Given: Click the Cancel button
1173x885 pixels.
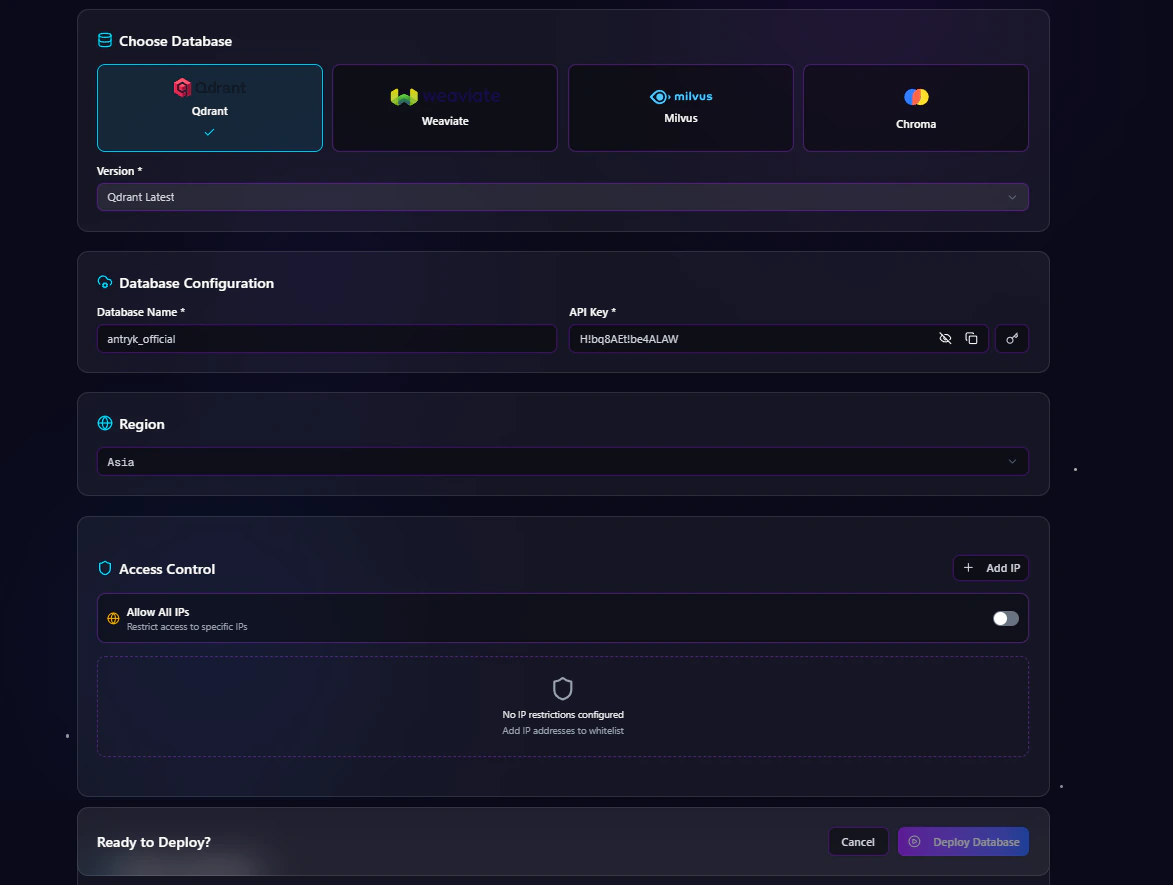Looking at the screenshot, I should pyautogui.click(x=858, y=842).
